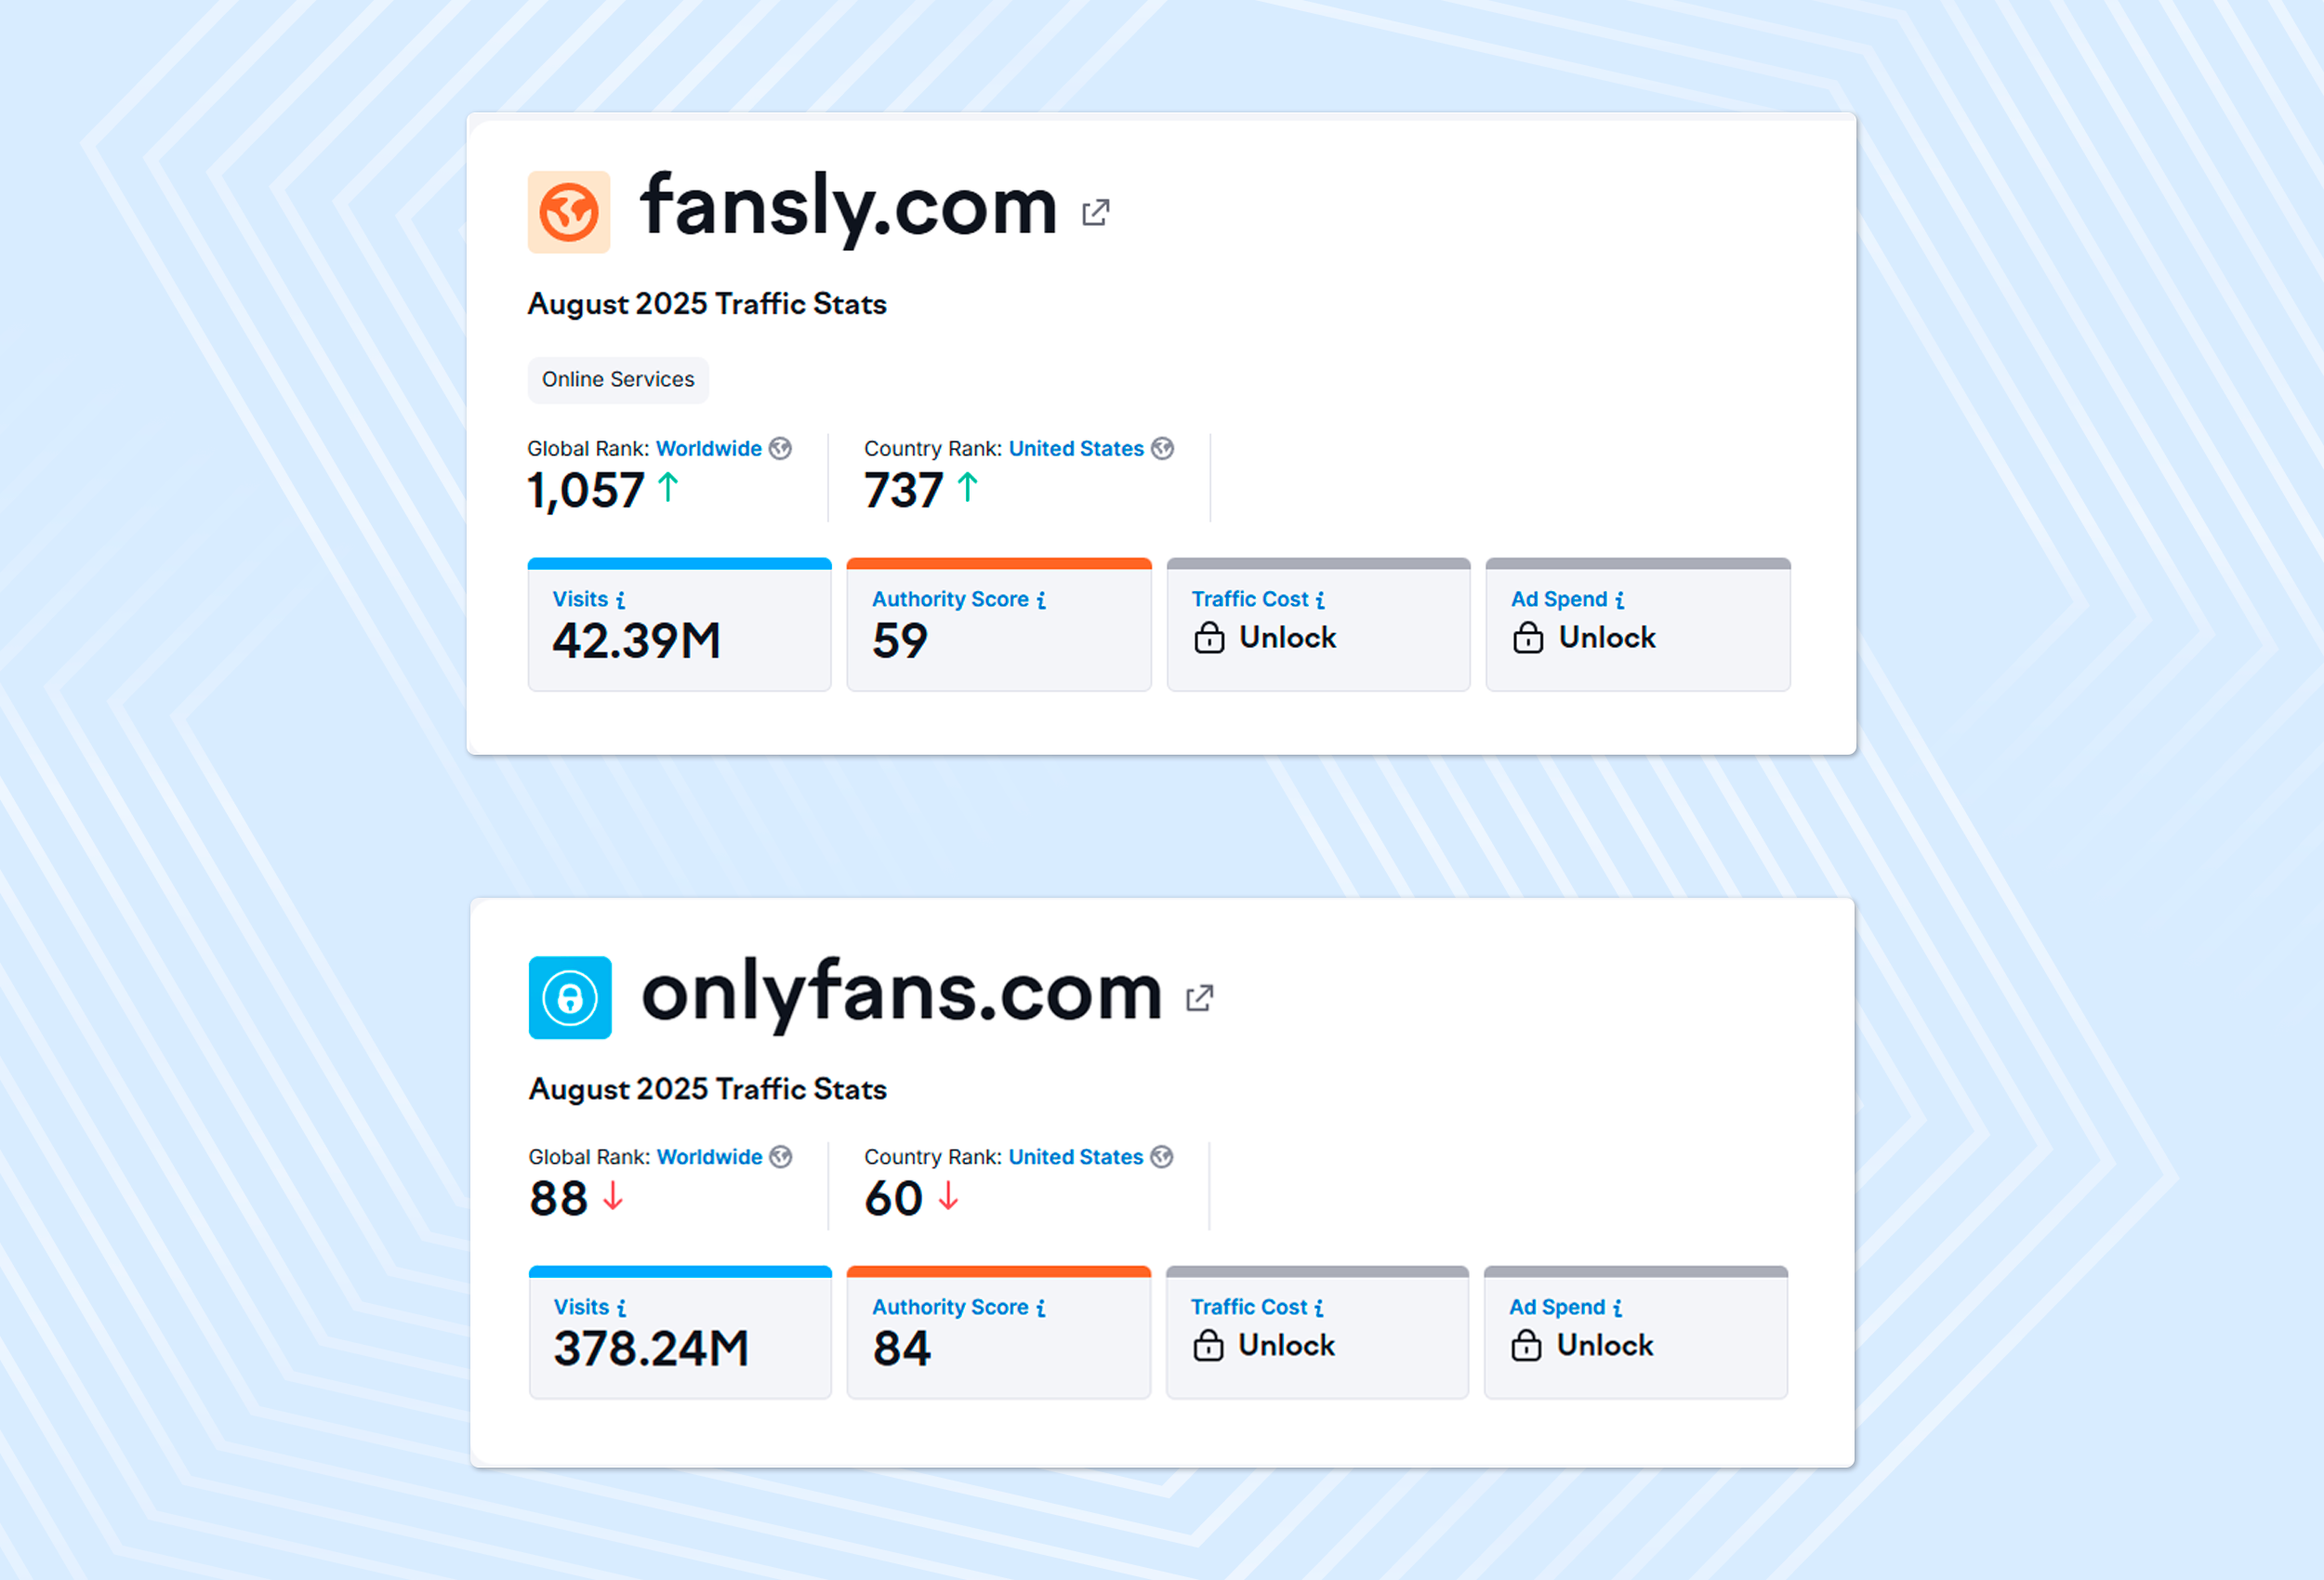Image resolution: width=2324 pixels, height=1580 pixels.
Task: Unlock fansly Ad Spend data
Action: pos(1606,638)
